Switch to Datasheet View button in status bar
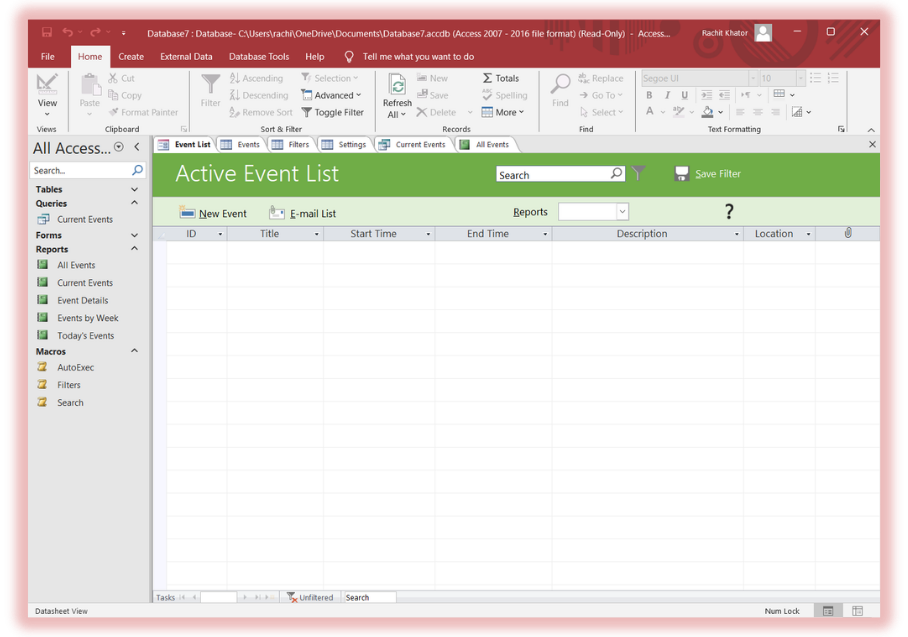This screenshot has height=637, width=908. [x=828, y=611]
